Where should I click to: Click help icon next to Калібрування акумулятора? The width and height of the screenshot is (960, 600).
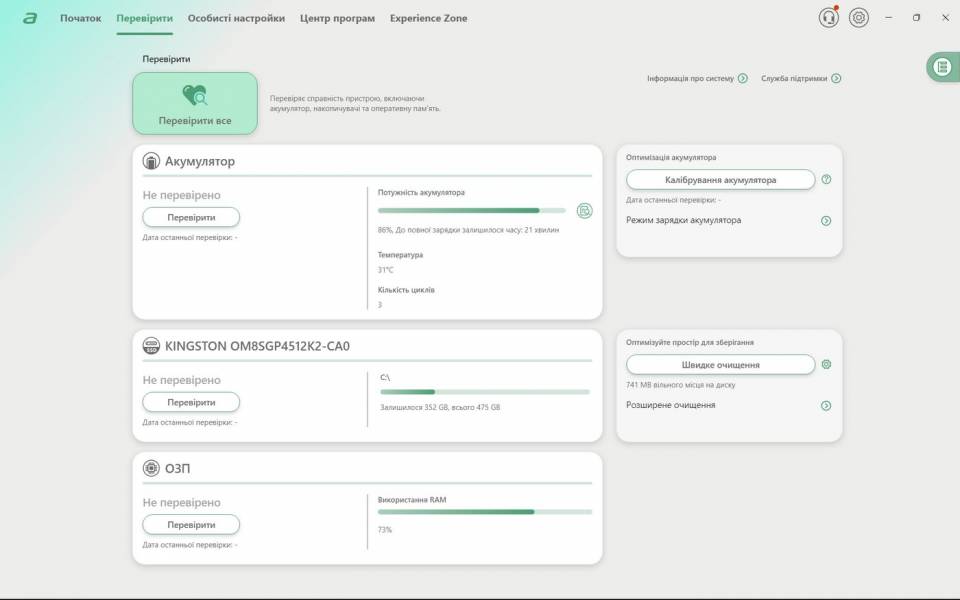point(826,179)
